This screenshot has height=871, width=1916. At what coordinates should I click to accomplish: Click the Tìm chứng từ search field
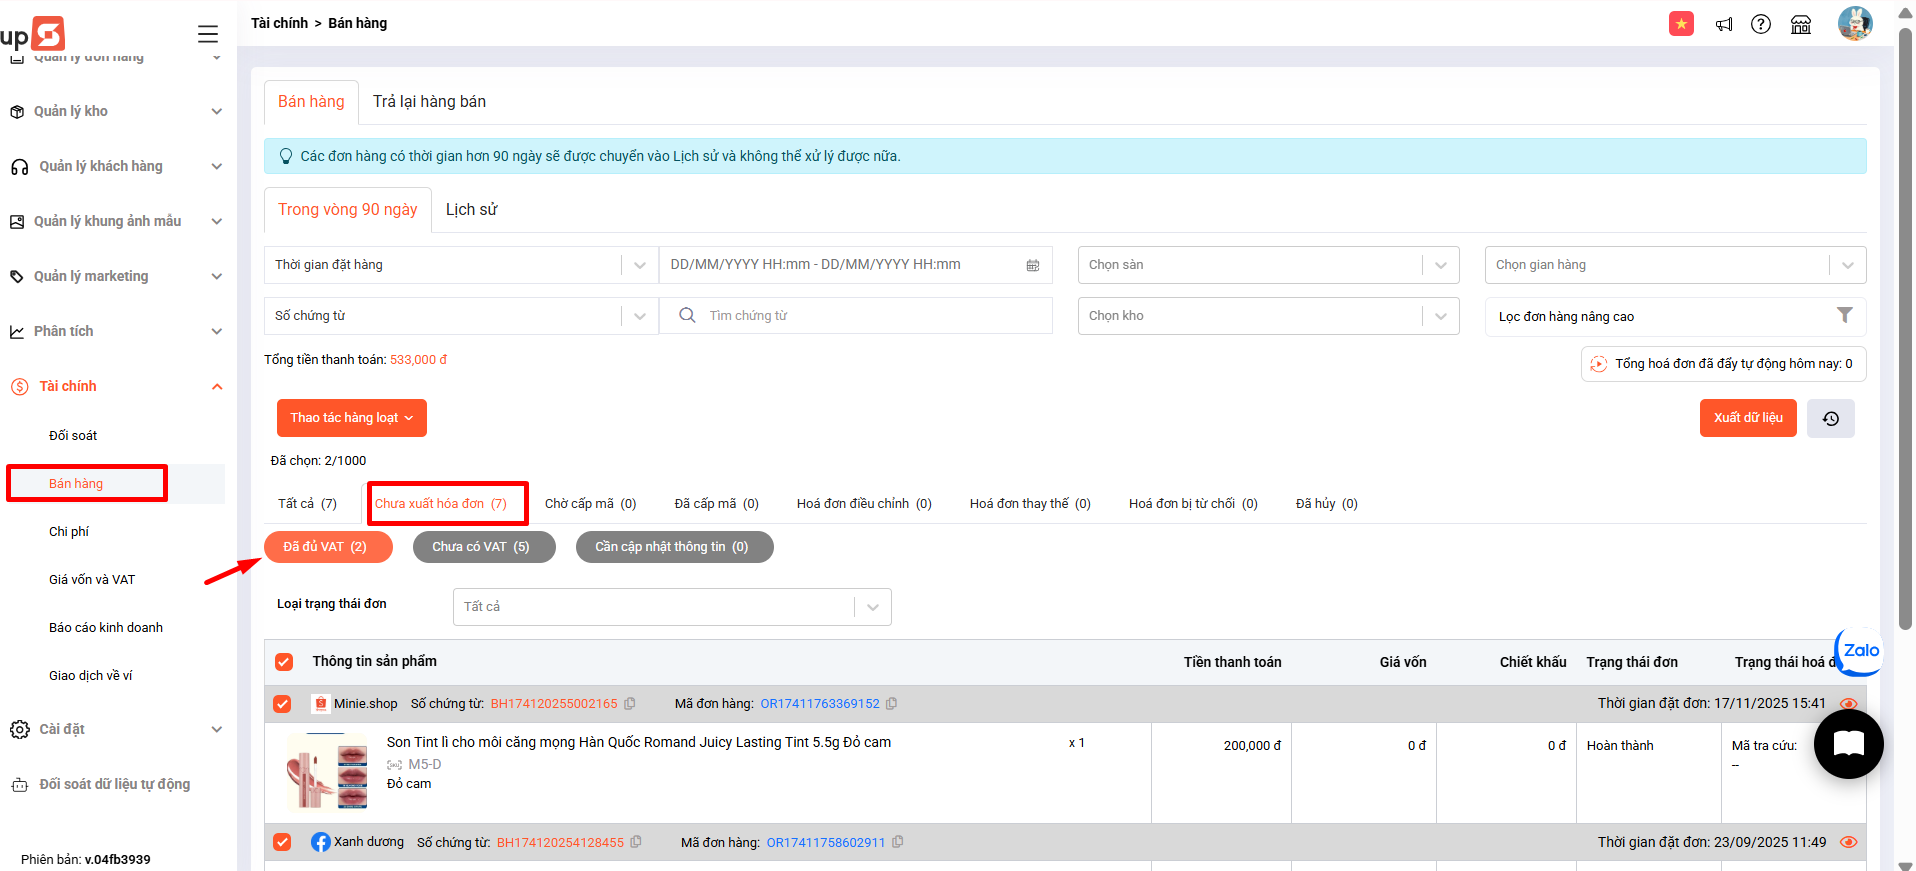tap(870, 316)
